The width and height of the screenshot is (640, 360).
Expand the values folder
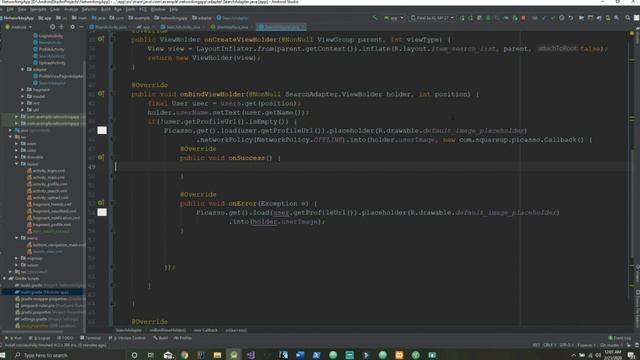(17, 265)
